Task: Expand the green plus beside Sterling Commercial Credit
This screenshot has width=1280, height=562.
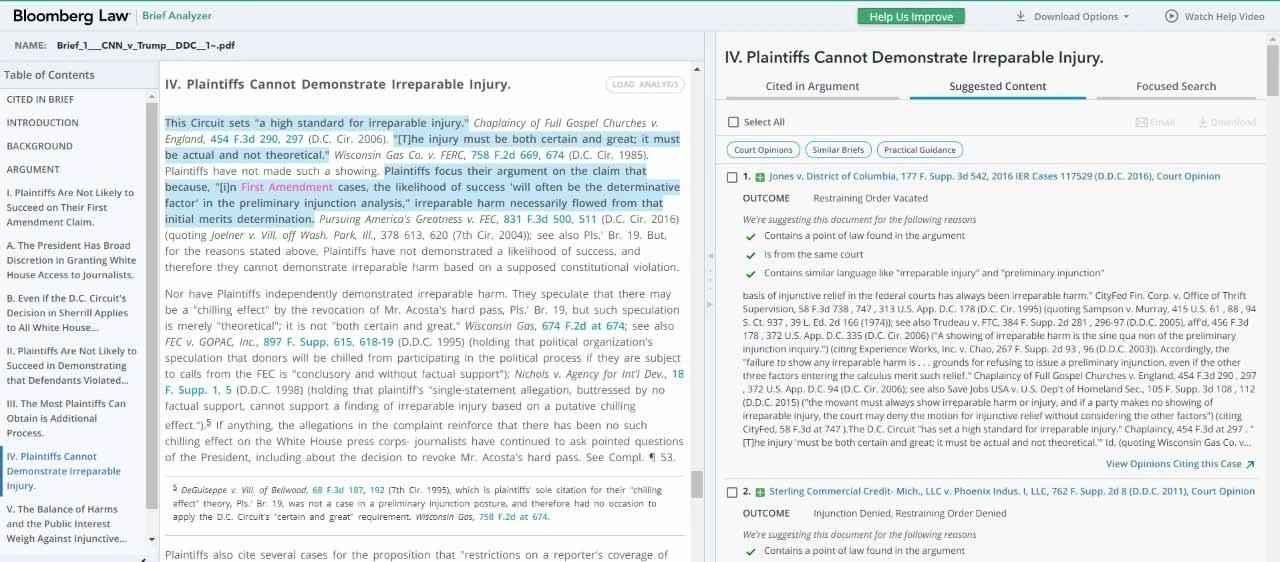Action: coord(760,492)
